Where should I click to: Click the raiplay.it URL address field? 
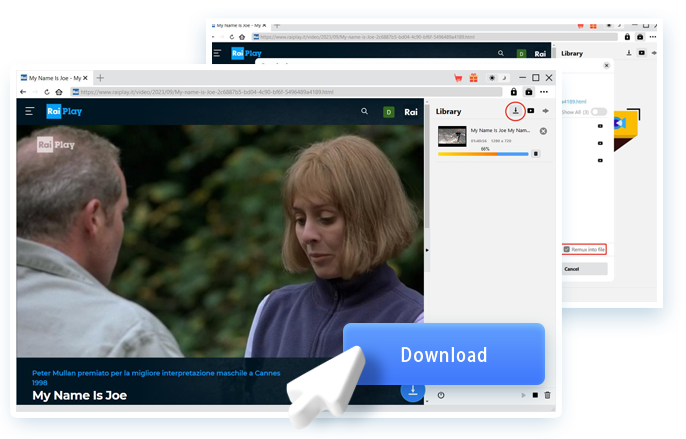[287, 92]
